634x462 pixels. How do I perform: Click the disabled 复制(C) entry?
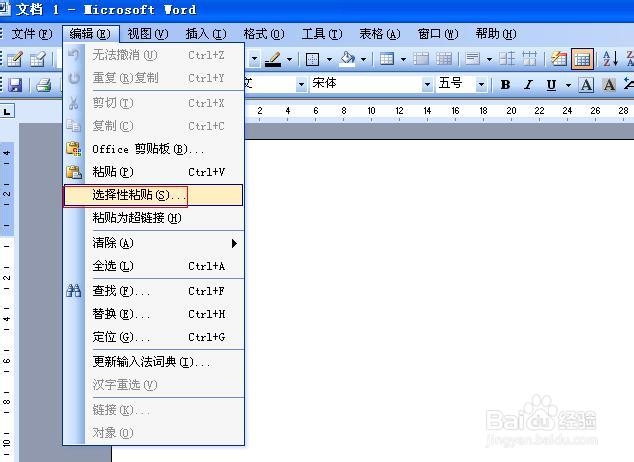tap(153, 126)
